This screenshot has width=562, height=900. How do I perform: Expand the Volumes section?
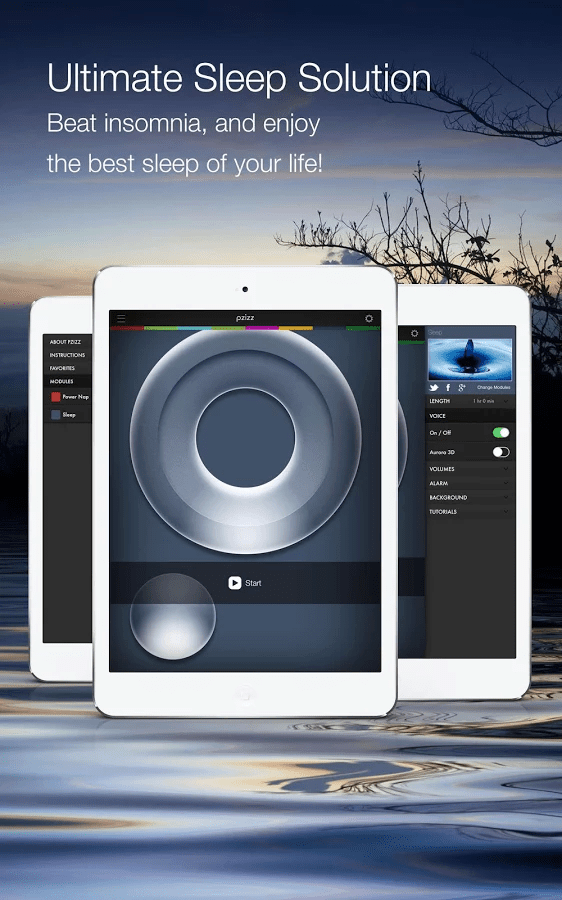coord(470,469)
